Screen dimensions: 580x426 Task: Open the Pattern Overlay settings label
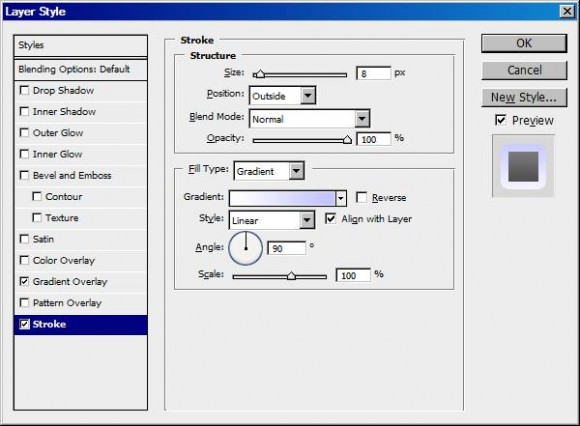(x=67, y=303)
